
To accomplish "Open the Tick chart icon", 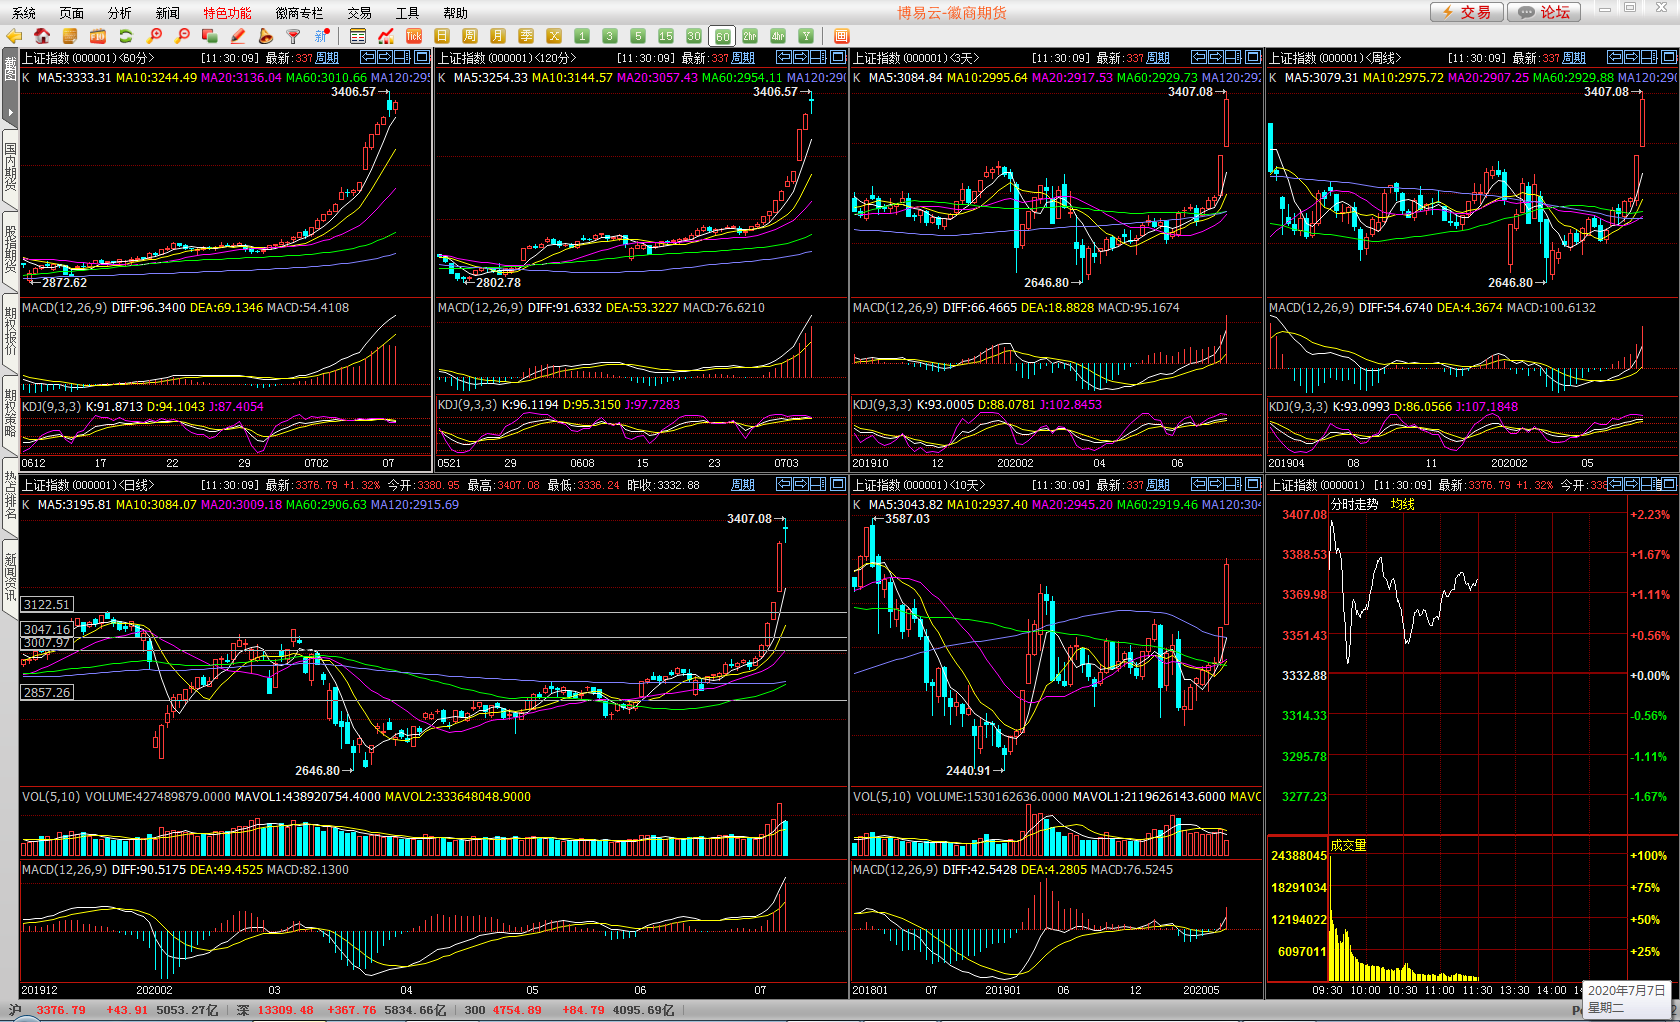I will pyautogui.click(x=414, y=36).
